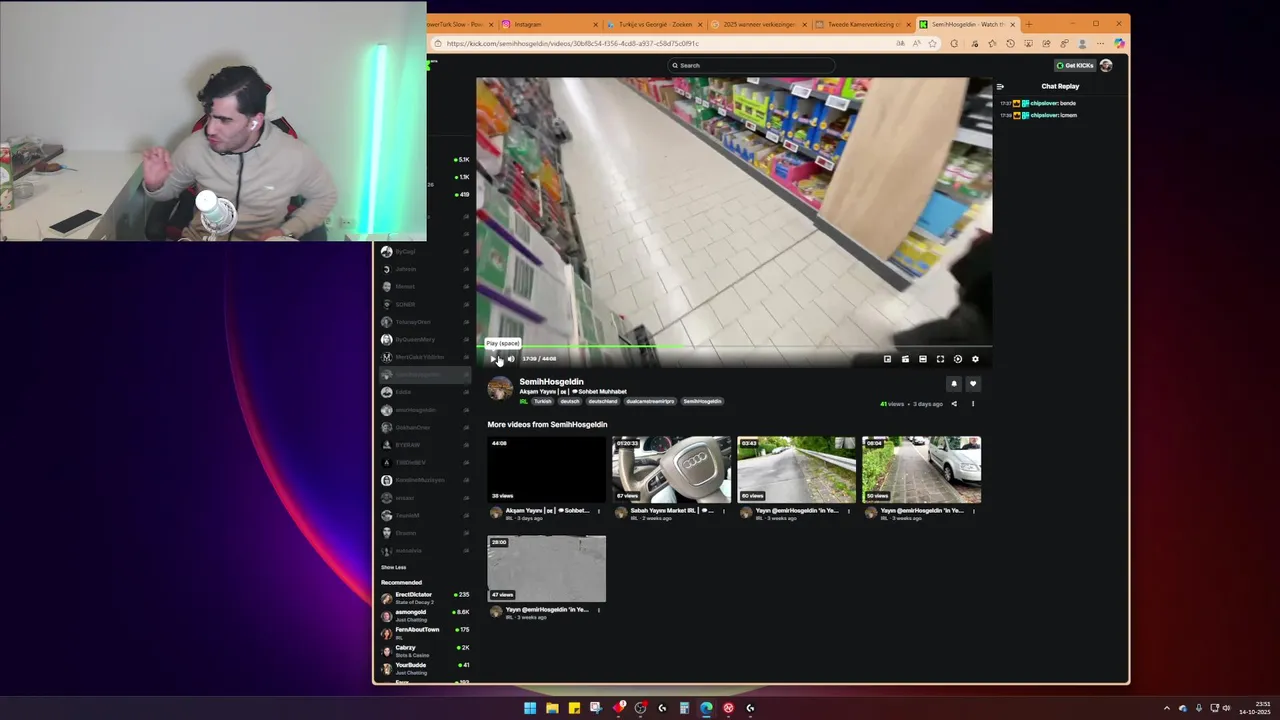Viewport: 1280px width, 720px height.
Task: Share this video
Action: [954, 404]
